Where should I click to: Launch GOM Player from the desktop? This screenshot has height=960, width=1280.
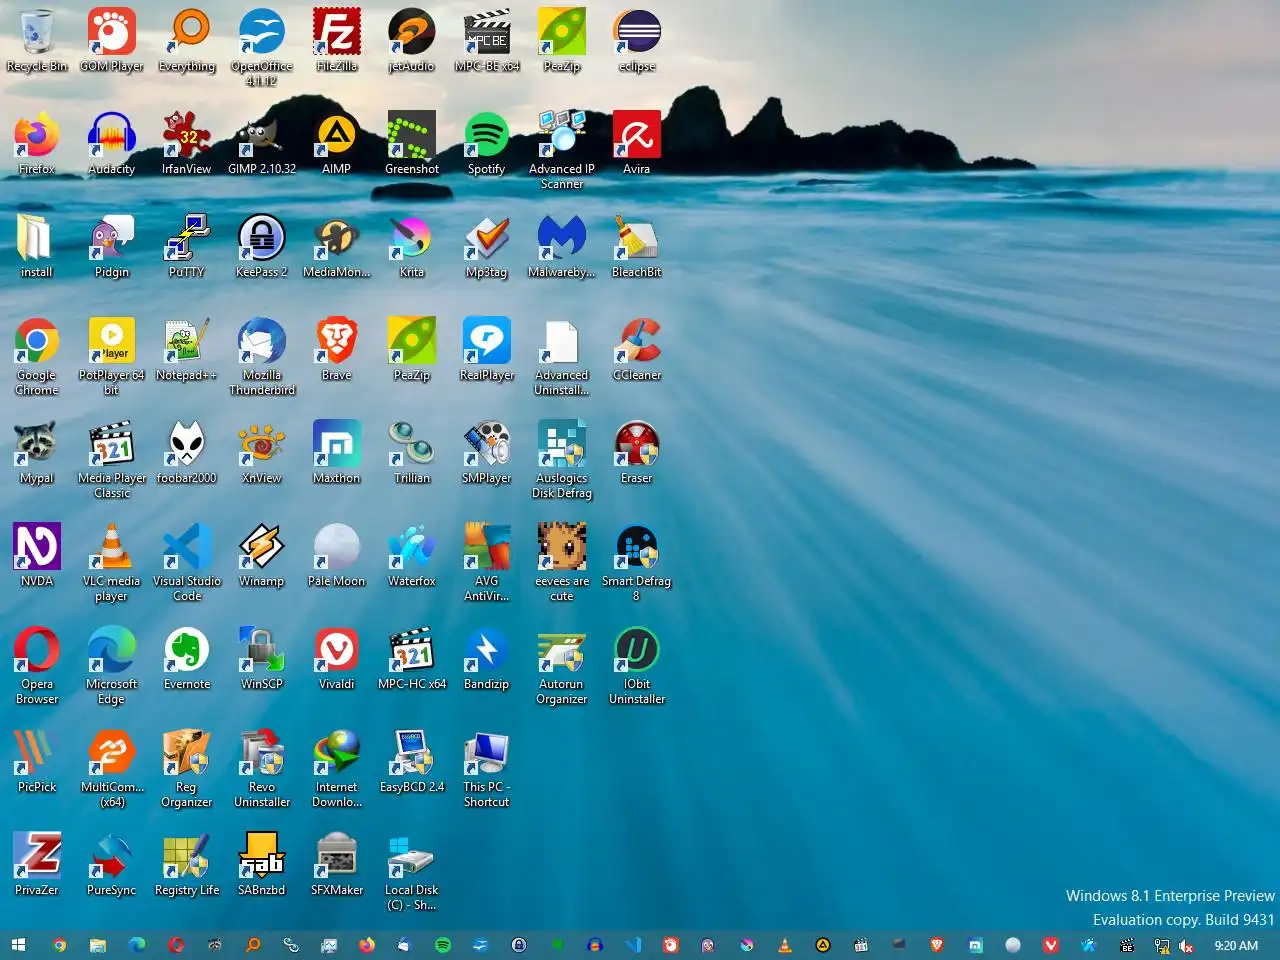[112, 42]
